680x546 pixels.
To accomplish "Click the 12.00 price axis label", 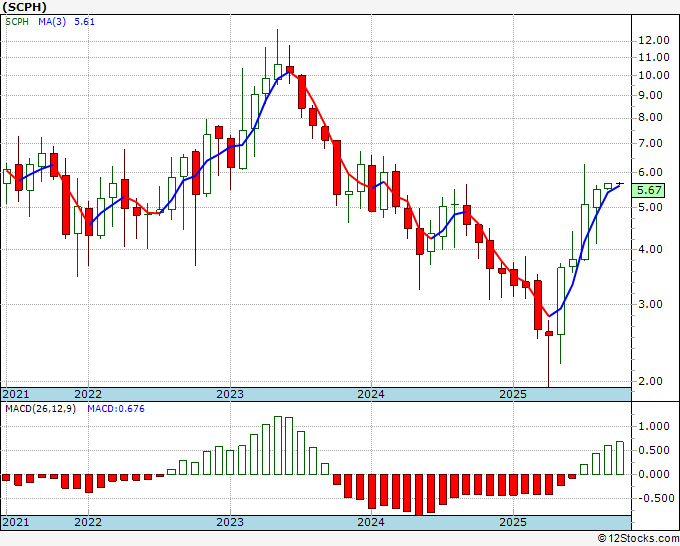I will [654, 40].
